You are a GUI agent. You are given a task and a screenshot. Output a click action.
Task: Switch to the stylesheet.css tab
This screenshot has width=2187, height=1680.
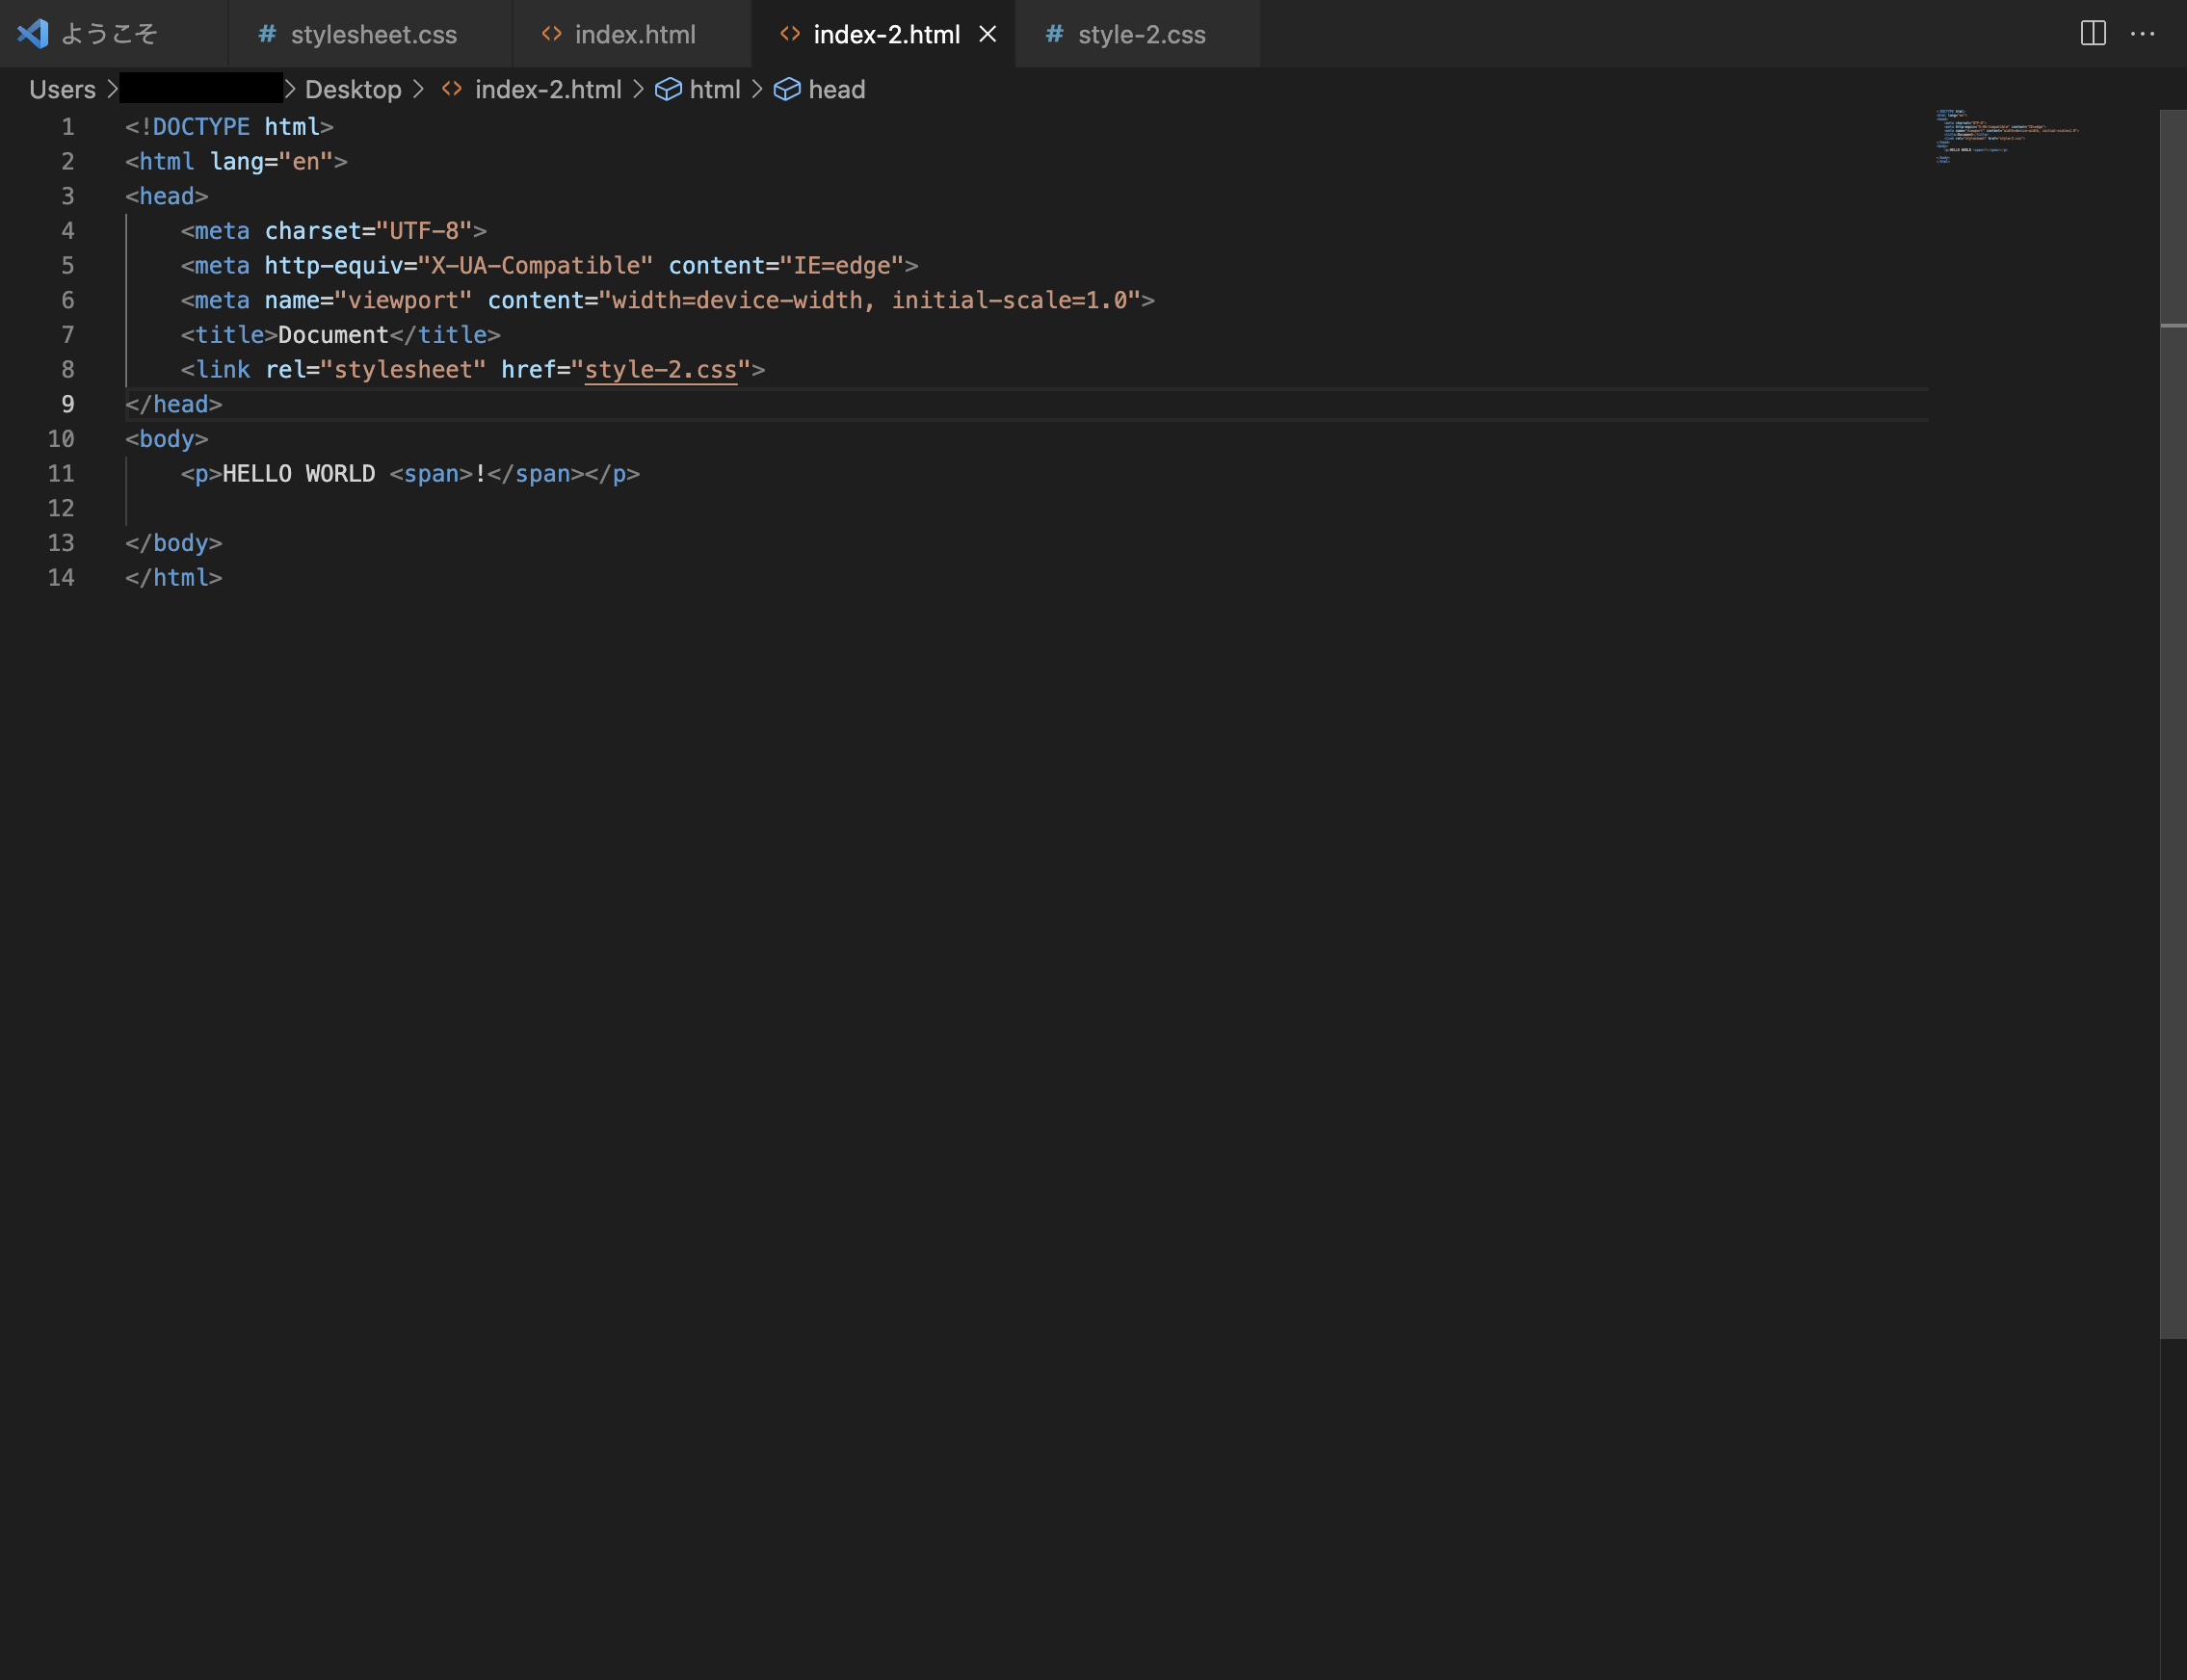pos(373,34)
